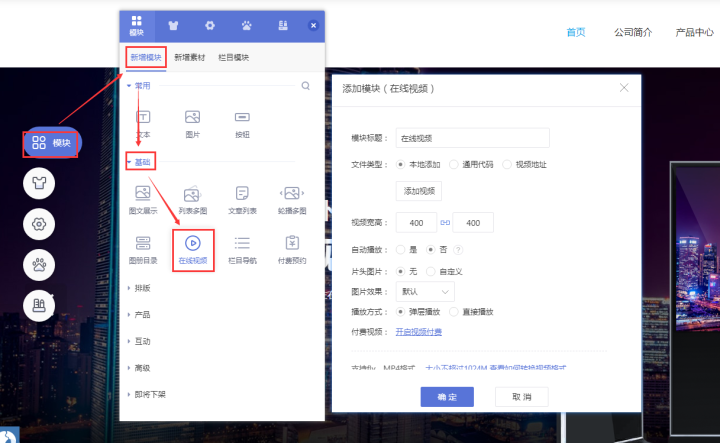Image resolution: width=720 pixels, height=443 pixels.
Task: Add the 轮播多图 module
Action: [x=292, y=200]
